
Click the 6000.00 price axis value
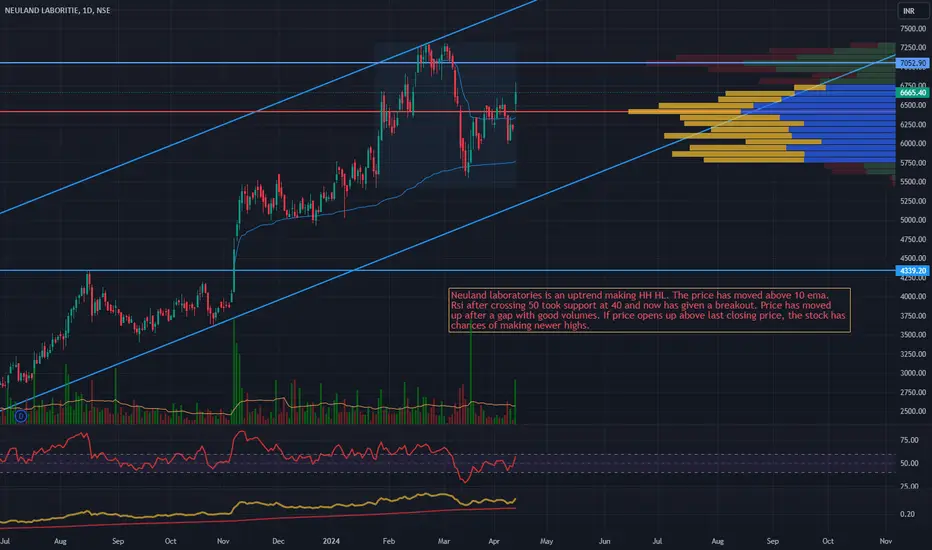click(x=912, y=143)
